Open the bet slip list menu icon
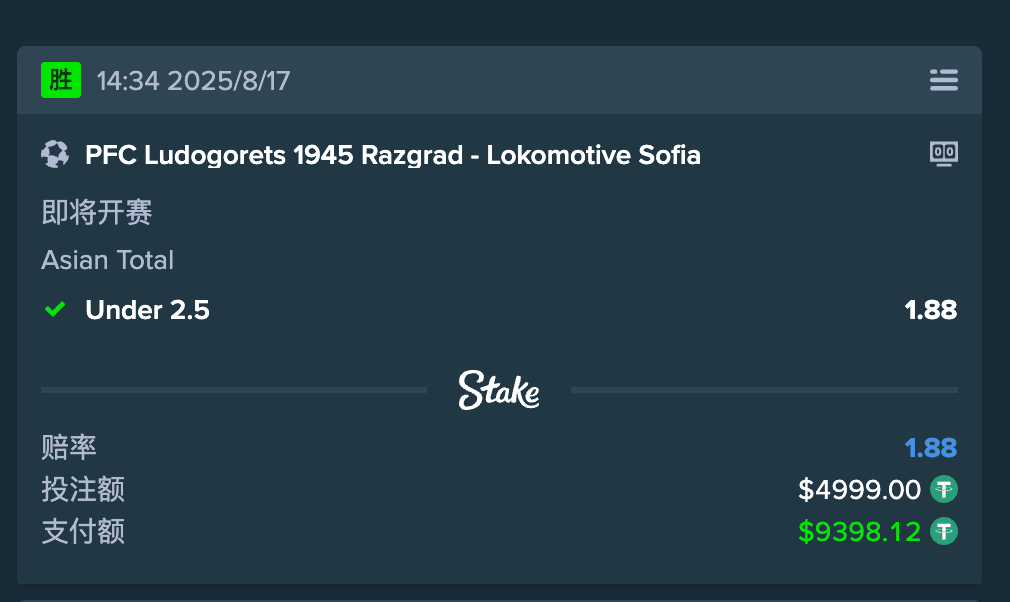The height and width of the screenshot is (602, 1010). click(943, 80)
